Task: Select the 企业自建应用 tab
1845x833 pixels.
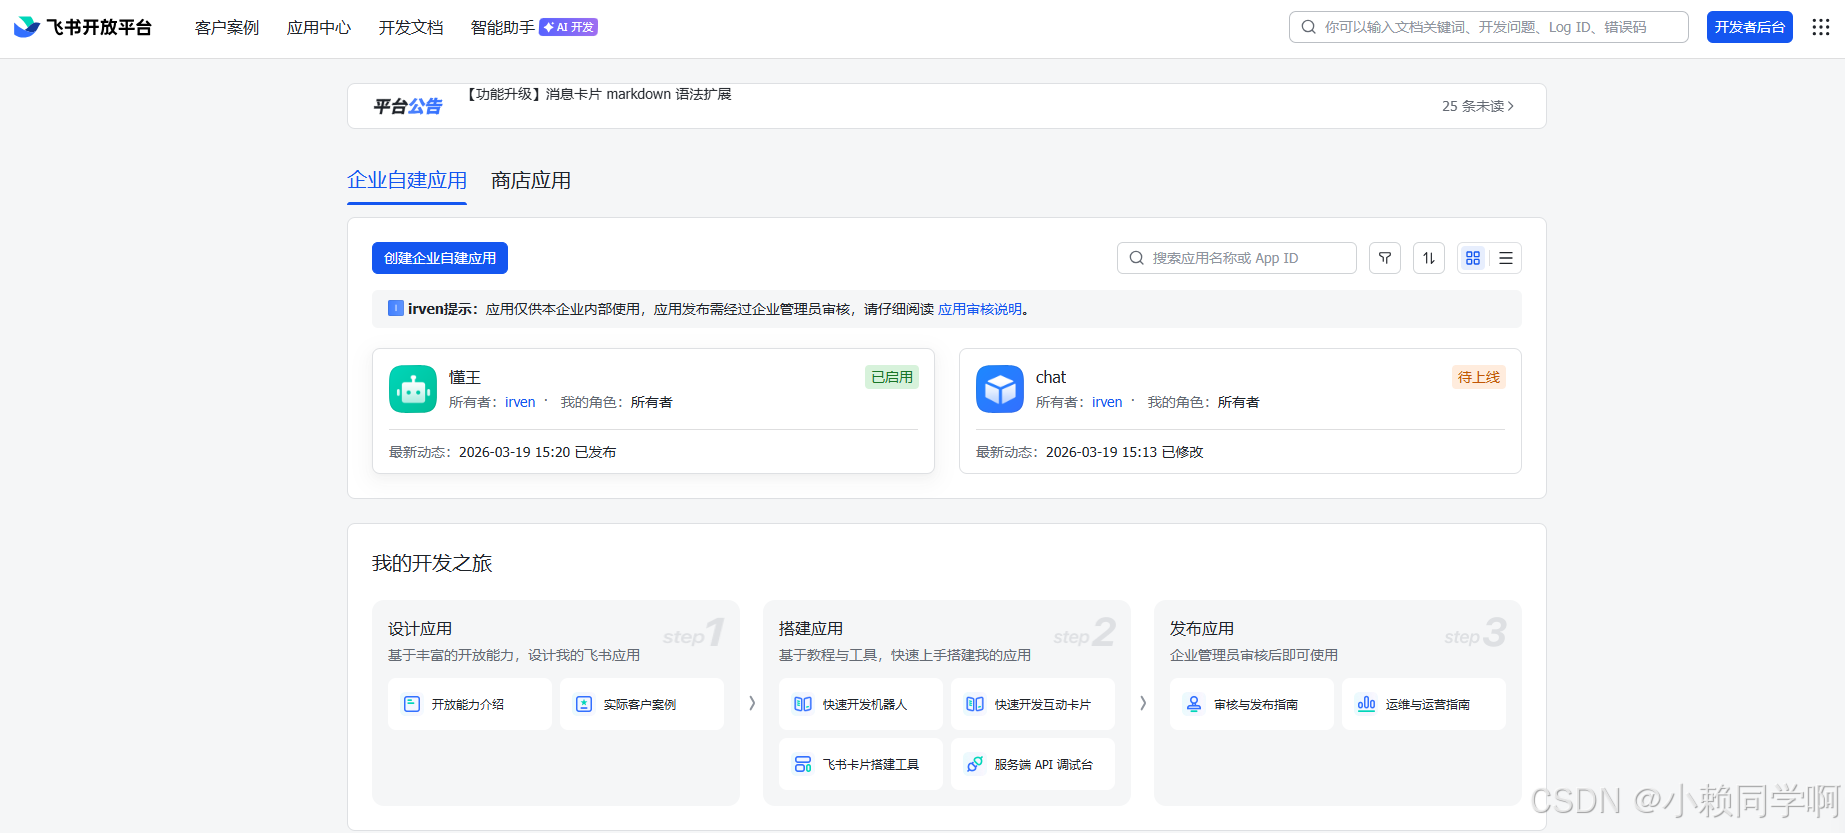Action: click(407, 180)
